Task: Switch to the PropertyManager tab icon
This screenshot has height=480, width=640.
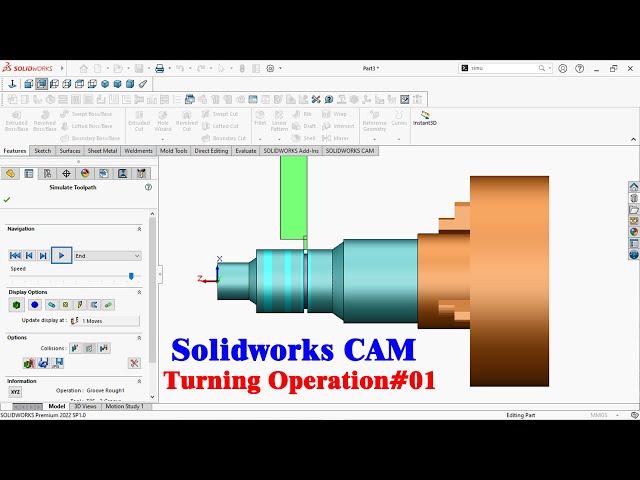Action: 29,173
